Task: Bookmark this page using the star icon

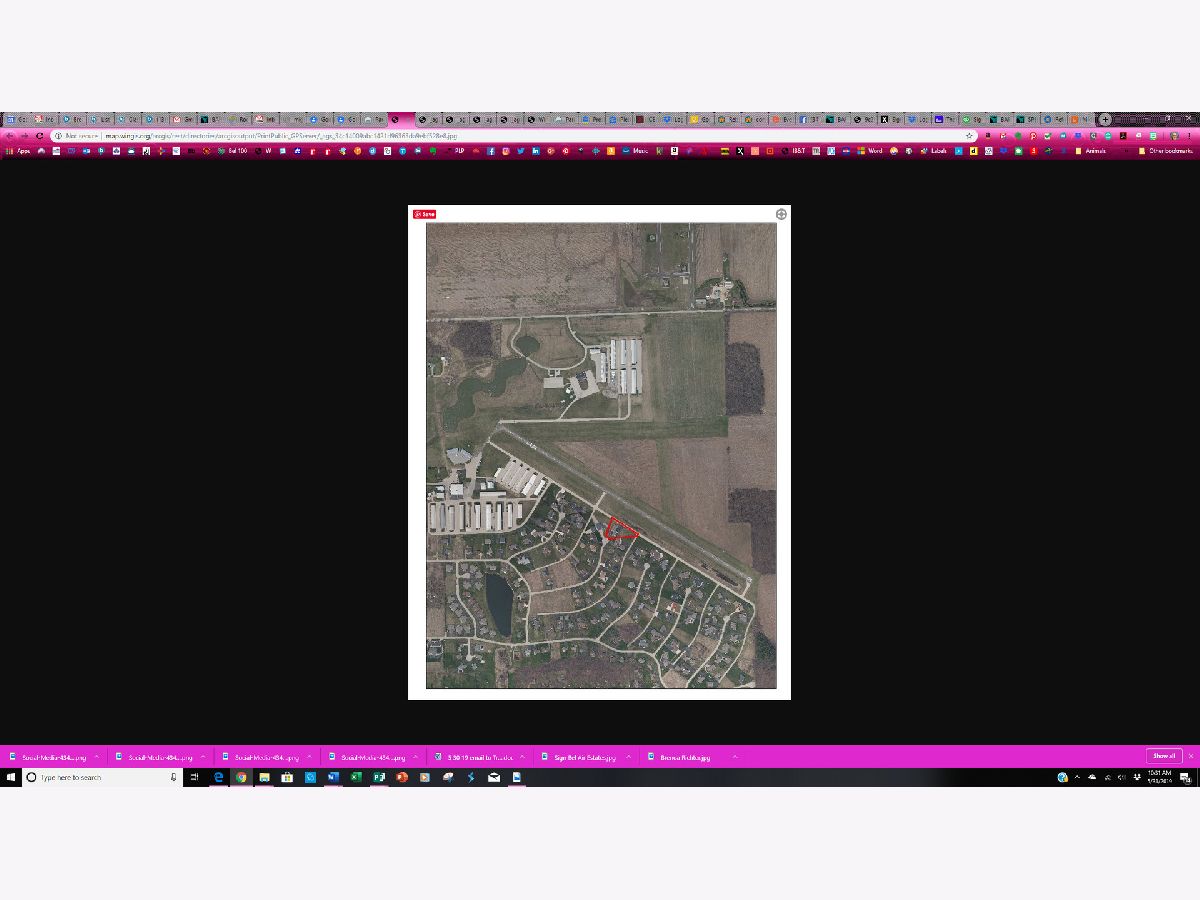Action: [x=969, y=135]
